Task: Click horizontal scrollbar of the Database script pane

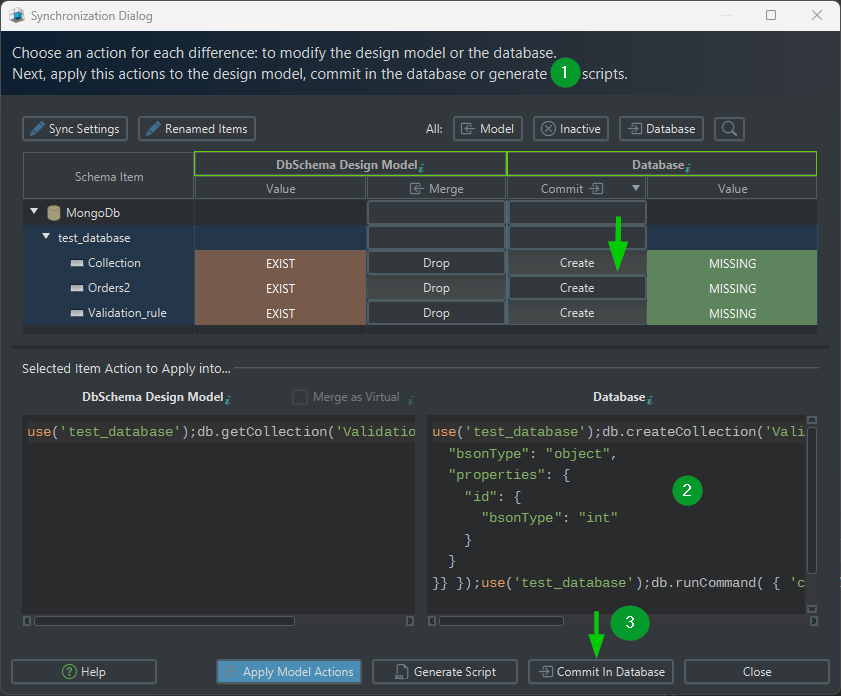Action: (501, 621)
